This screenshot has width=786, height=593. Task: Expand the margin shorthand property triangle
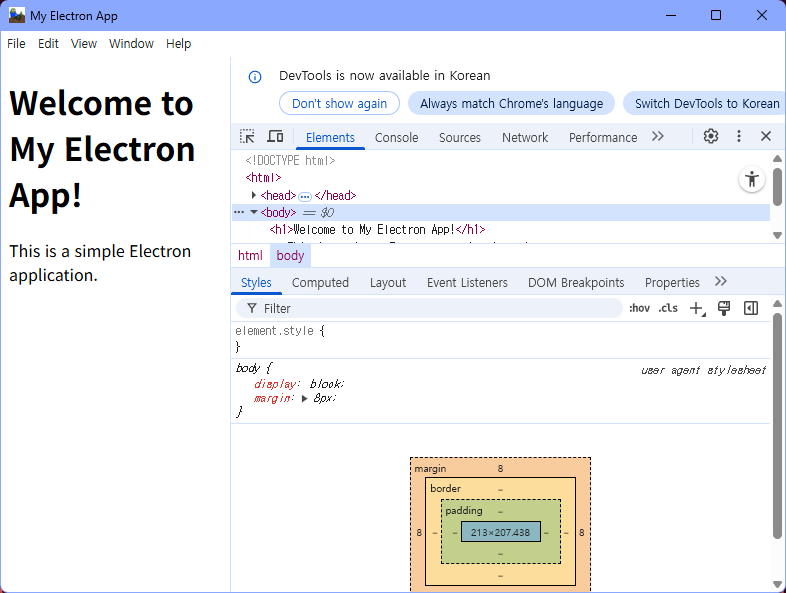tap(305, 398)
